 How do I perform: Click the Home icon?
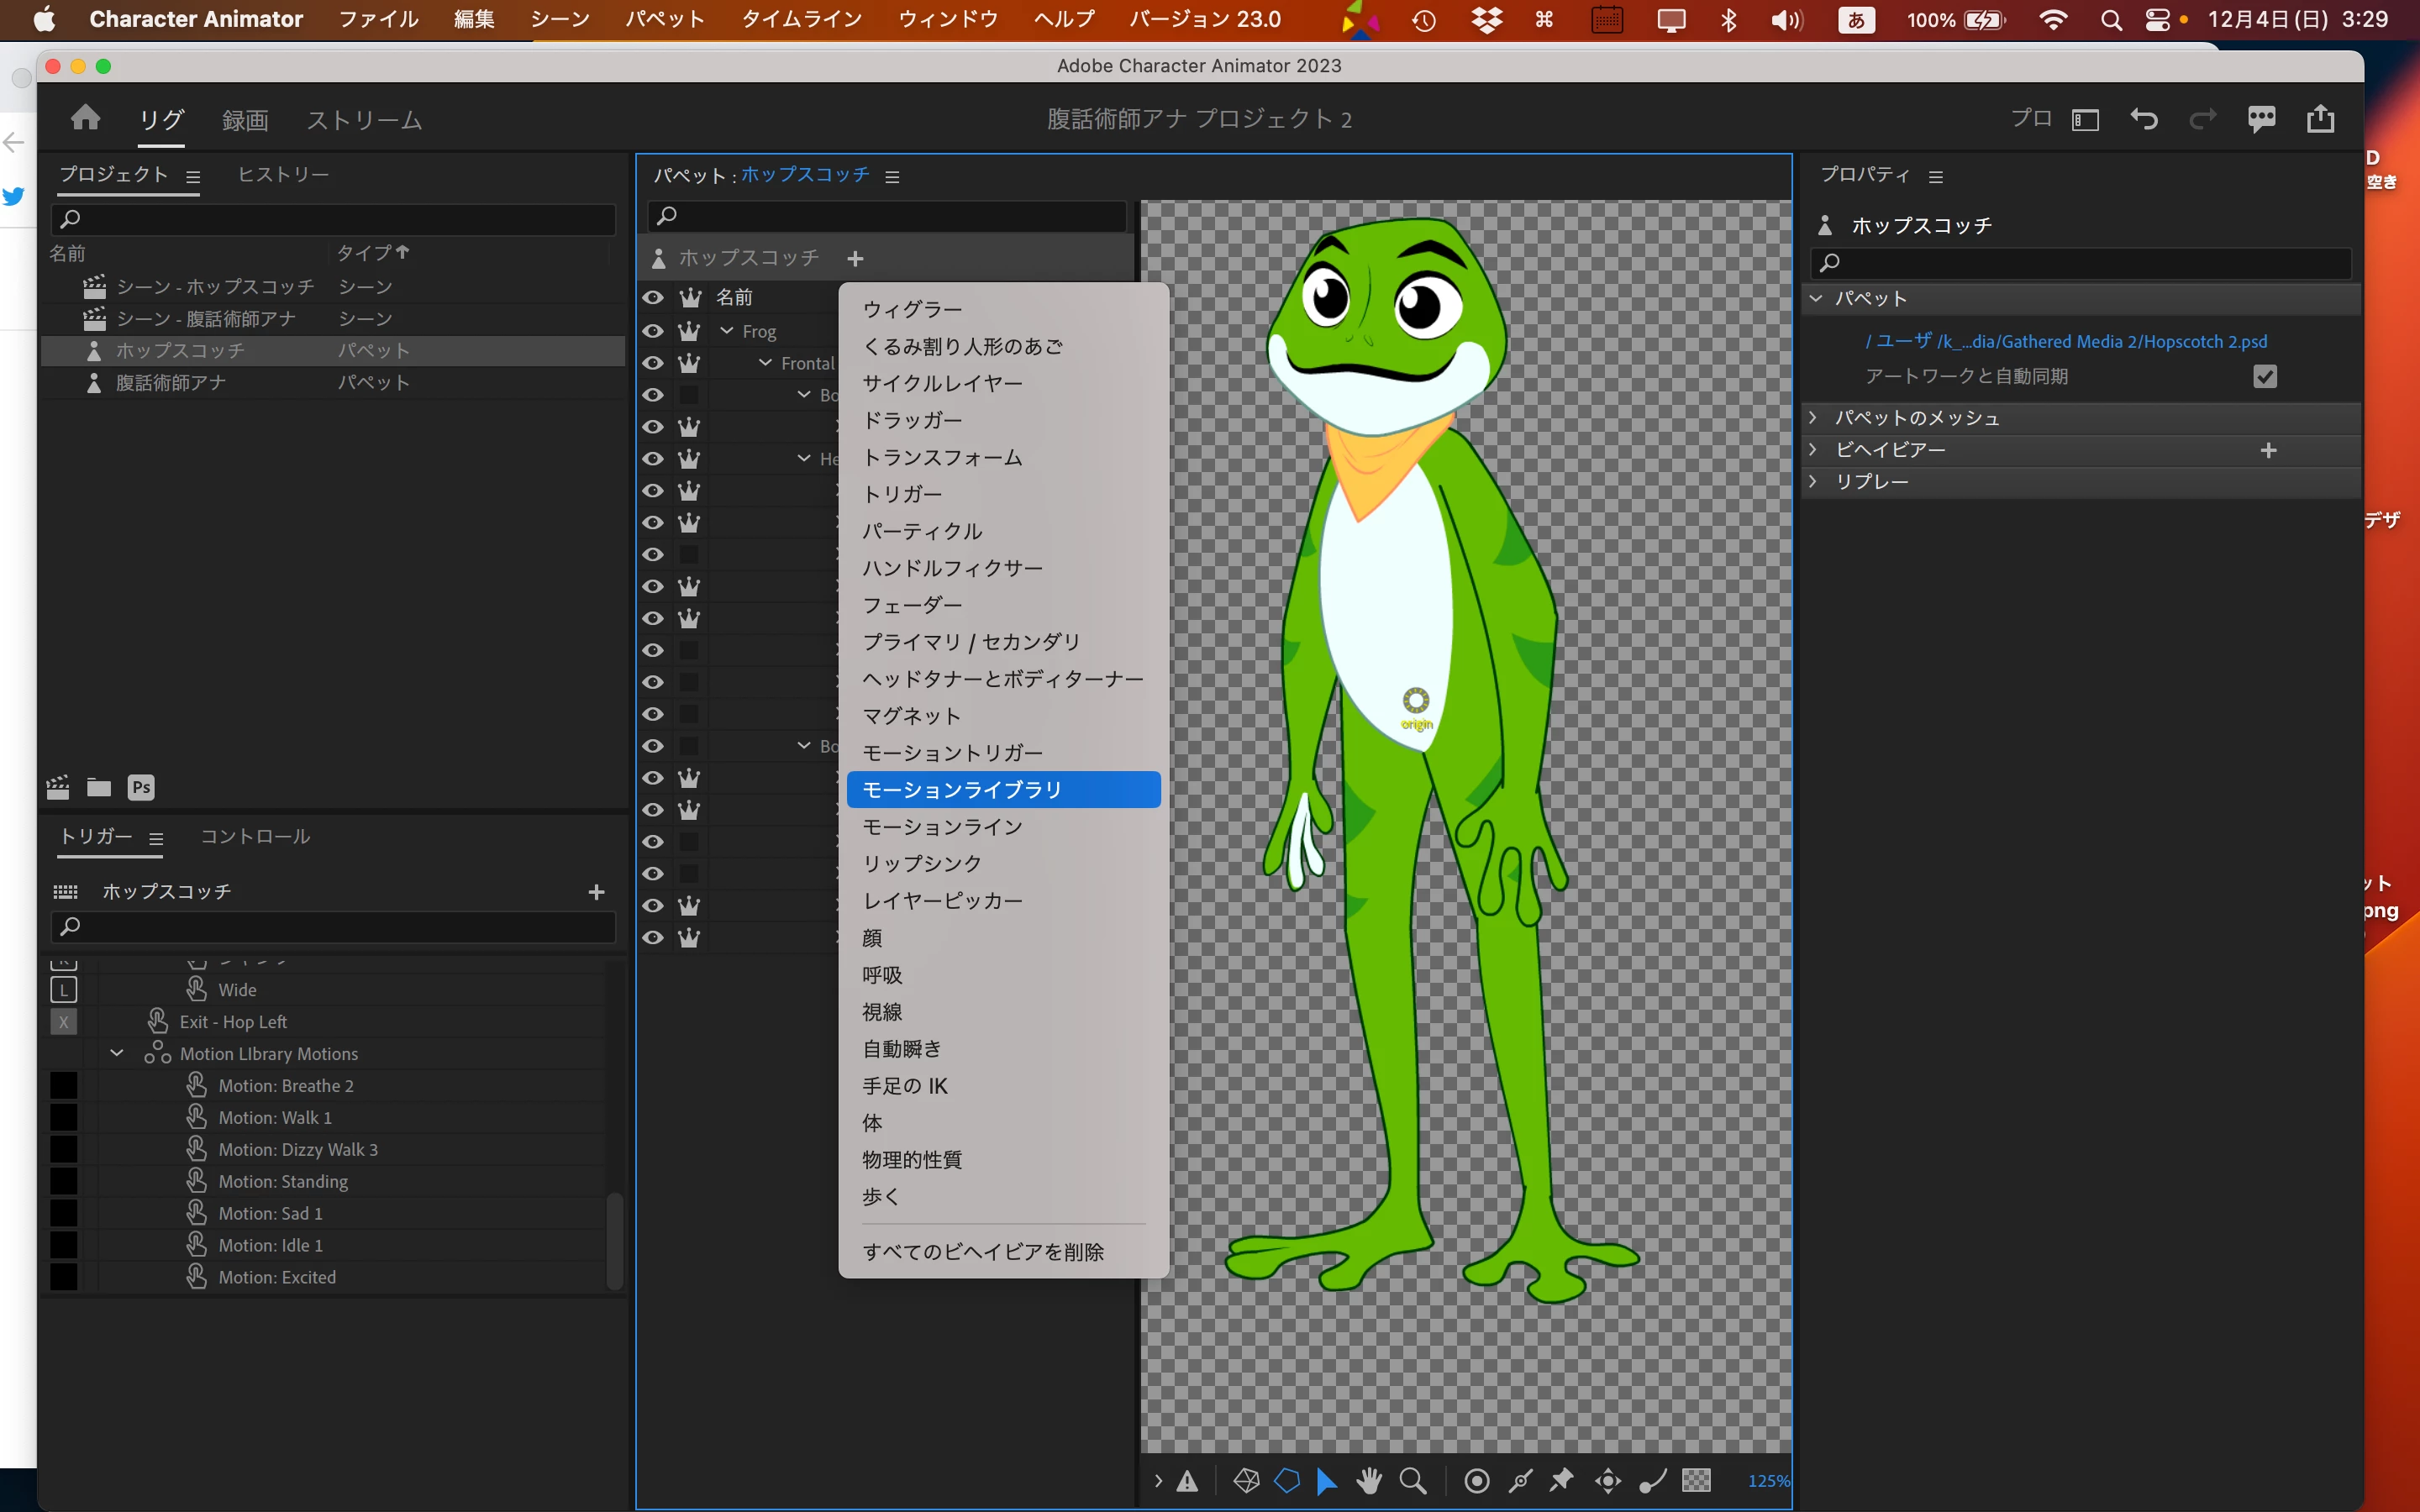[86, 118]
